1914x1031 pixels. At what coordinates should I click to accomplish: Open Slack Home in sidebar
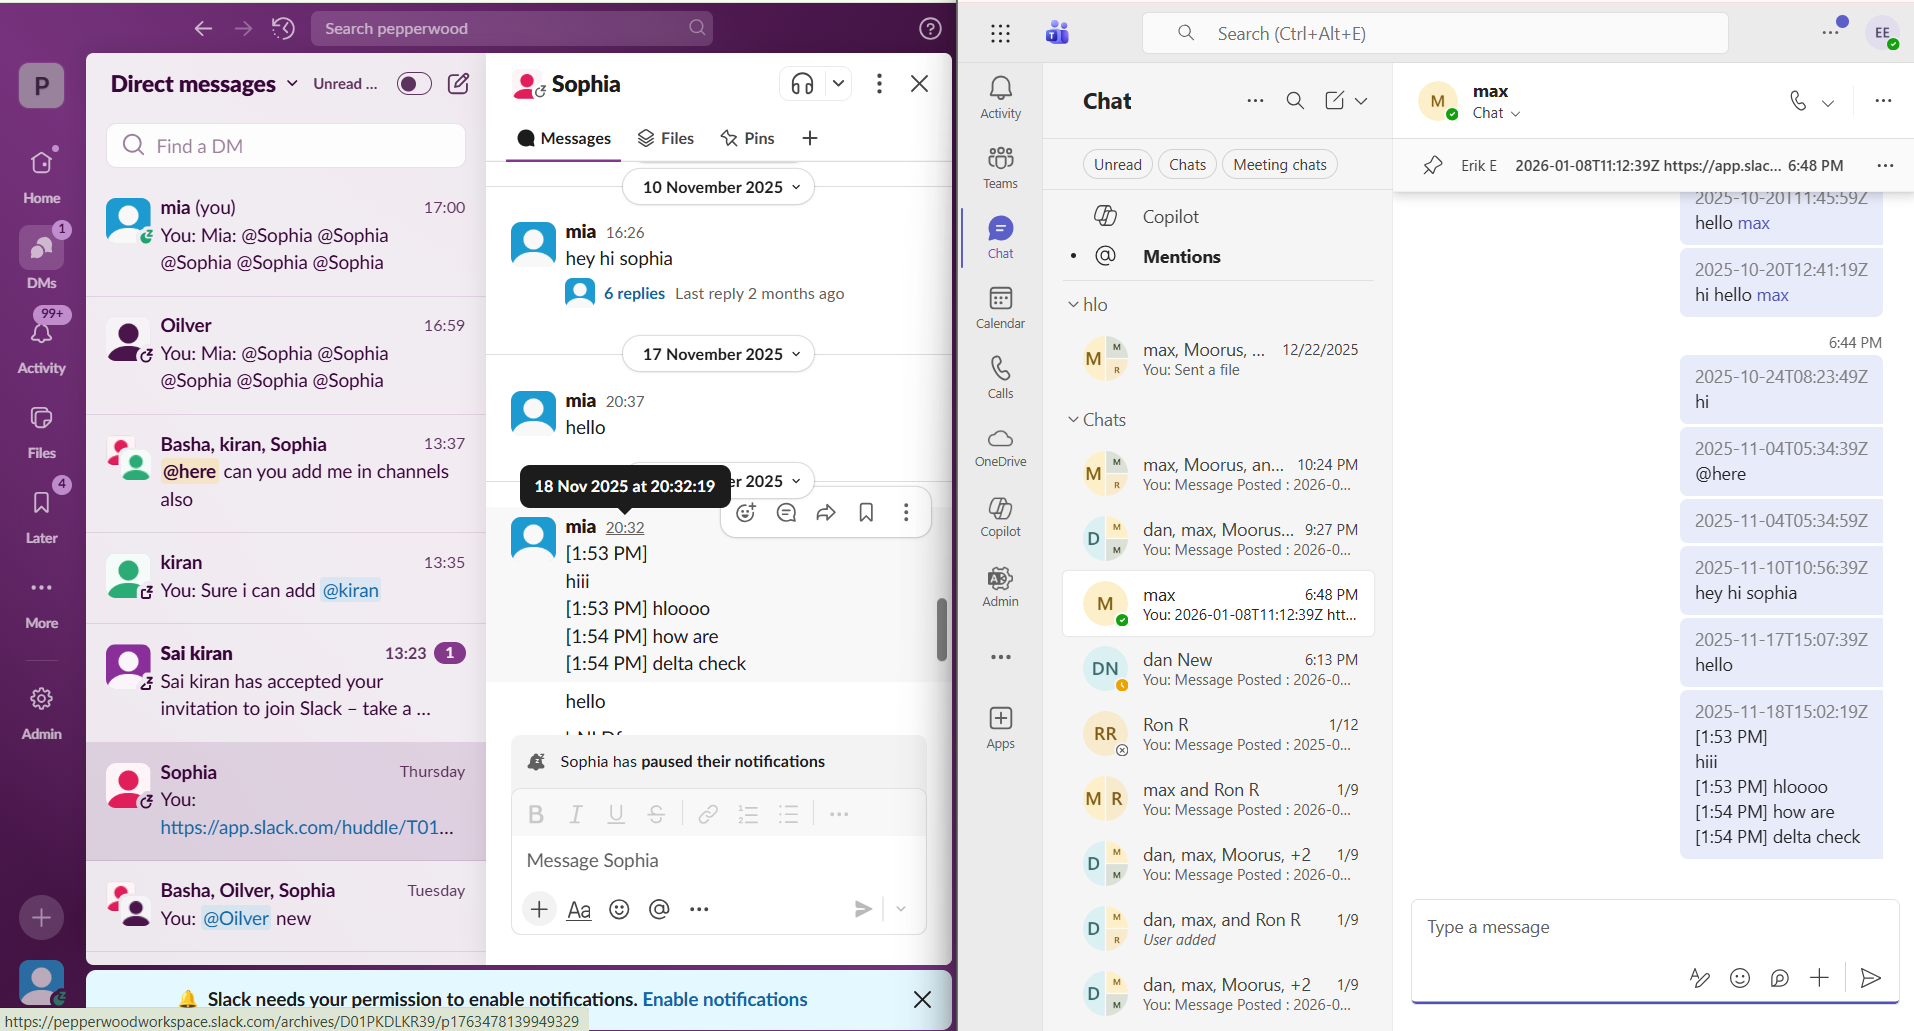pos(41,174)
